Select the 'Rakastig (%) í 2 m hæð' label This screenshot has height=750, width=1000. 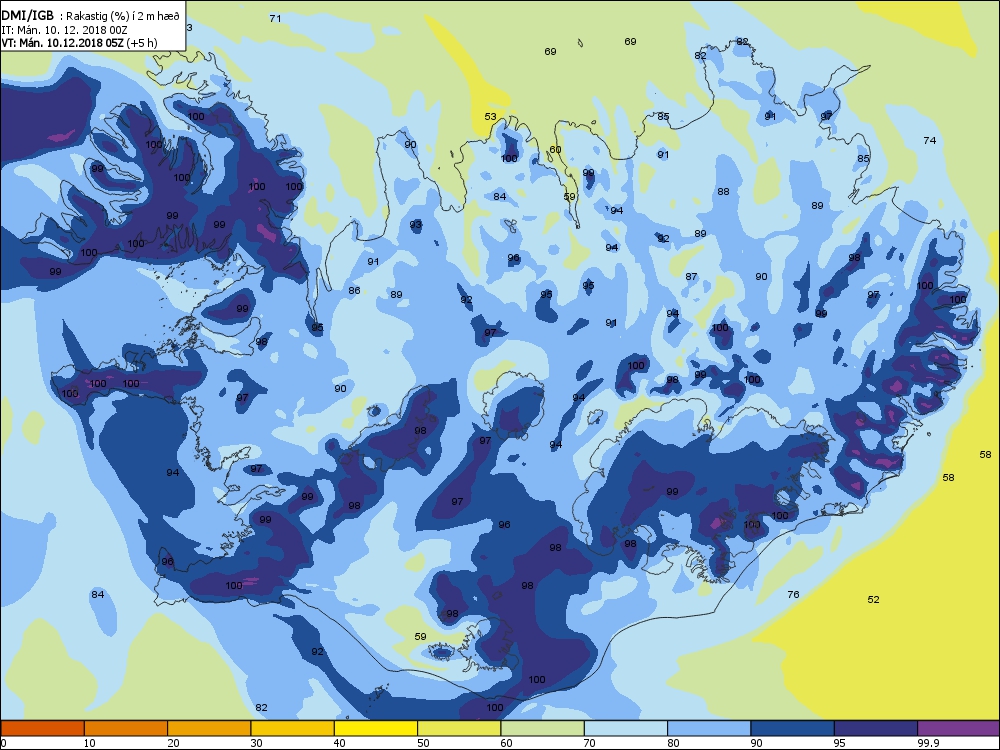(x=123, y=17)
